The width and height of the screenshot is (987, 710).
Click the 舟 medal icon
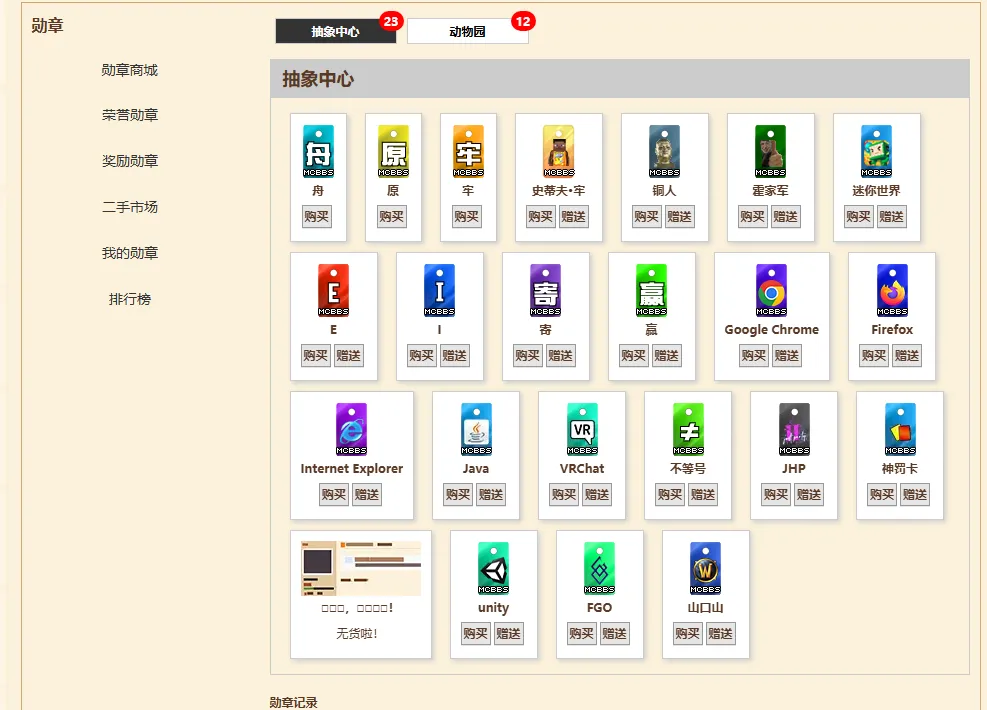coord(319,151)
